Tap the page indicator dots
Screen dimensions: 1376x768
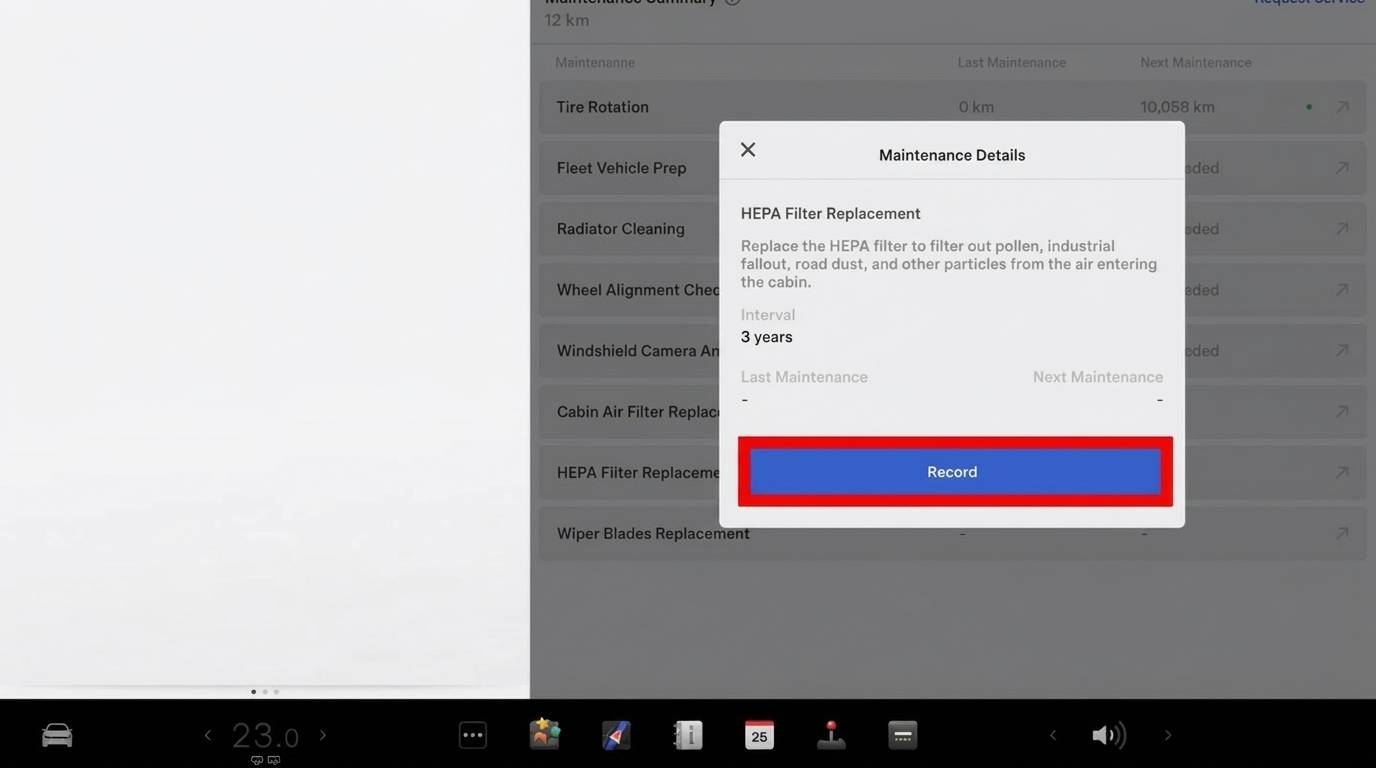click(265, 691)
